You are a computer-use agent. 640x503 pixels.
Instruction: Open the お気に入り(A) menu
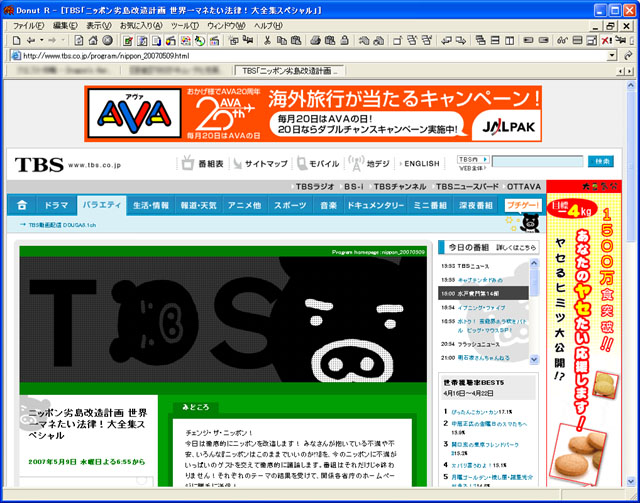click(141, 26)
